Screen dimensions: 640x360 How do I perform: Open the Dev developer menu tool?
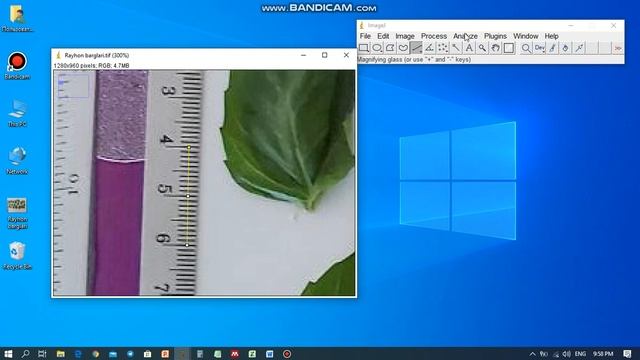pos(539,48)
